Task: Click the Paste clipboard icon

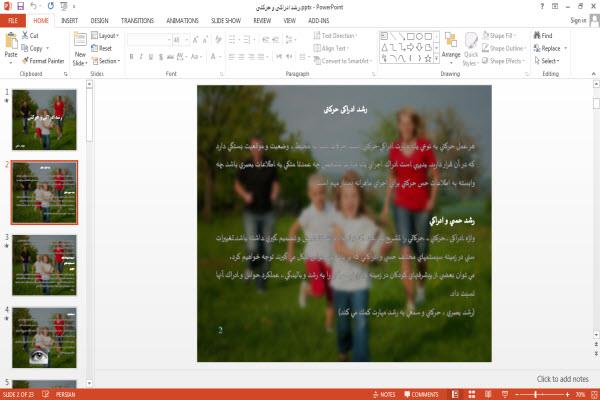Action: coord(11,41)
